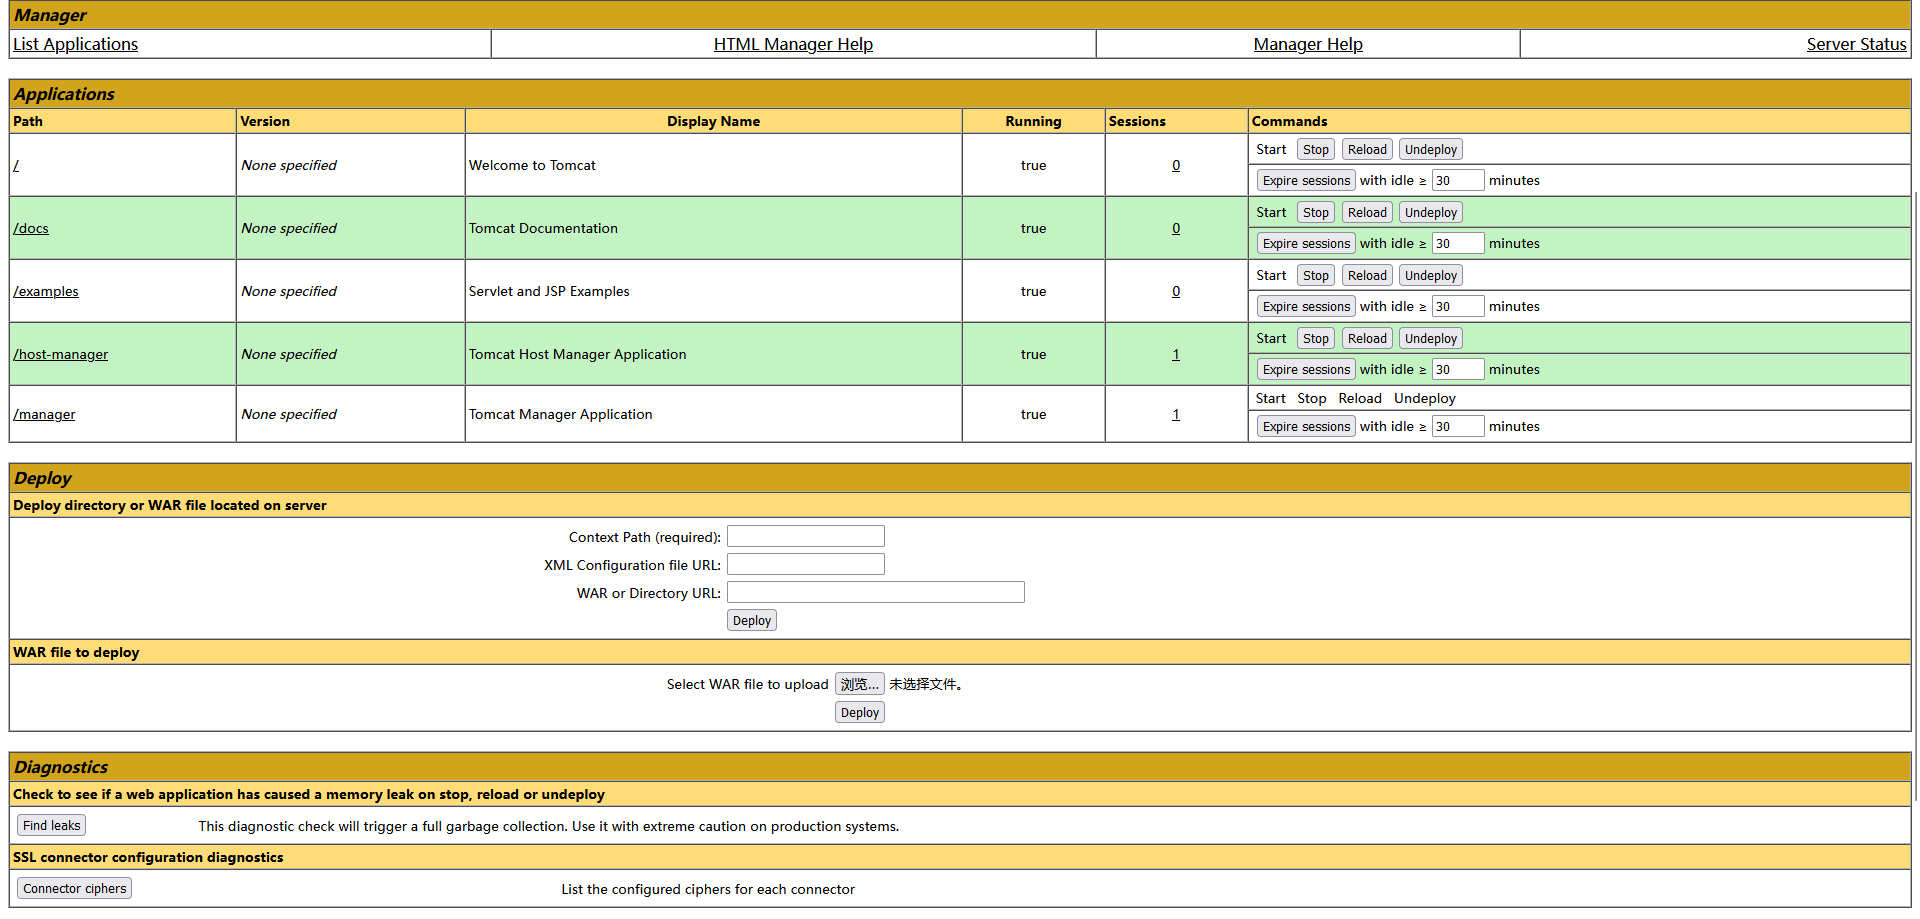Focus the Context Path (required) field

click(x=806, y=536)
